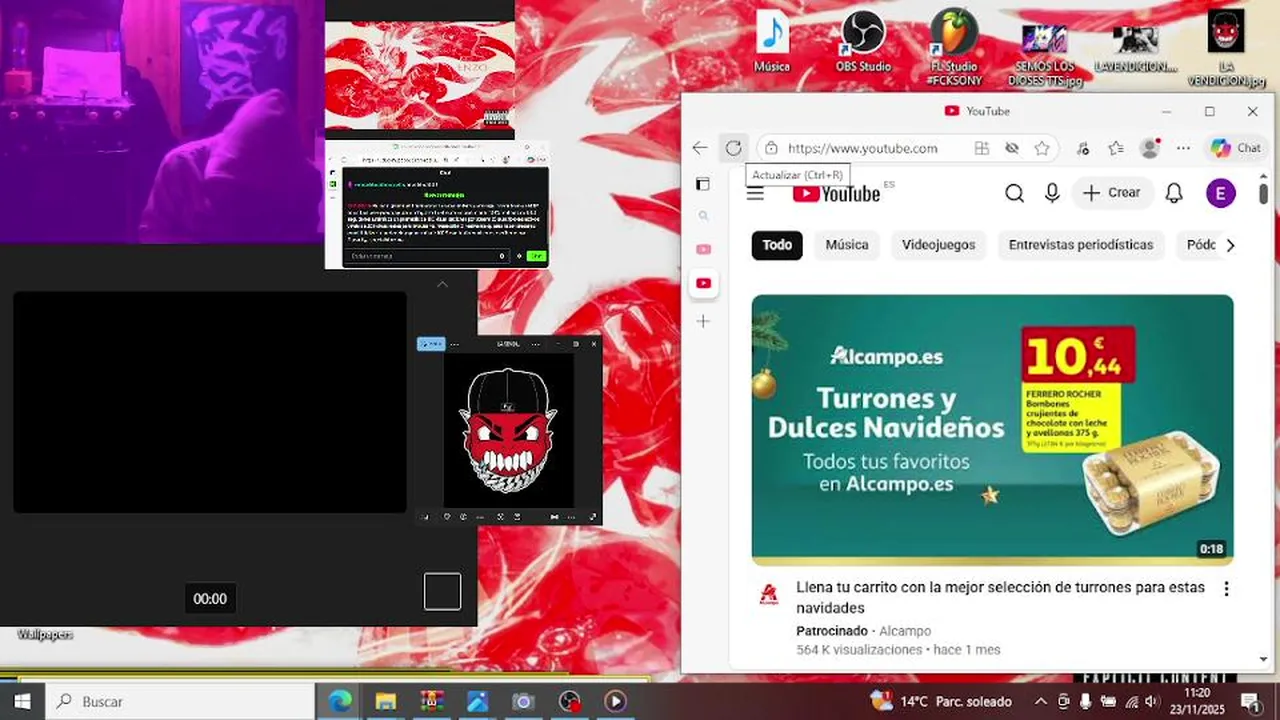Select the active YouTube vertical tab
The height and width of the screenshot is (720, 1280).
(703, 283)
